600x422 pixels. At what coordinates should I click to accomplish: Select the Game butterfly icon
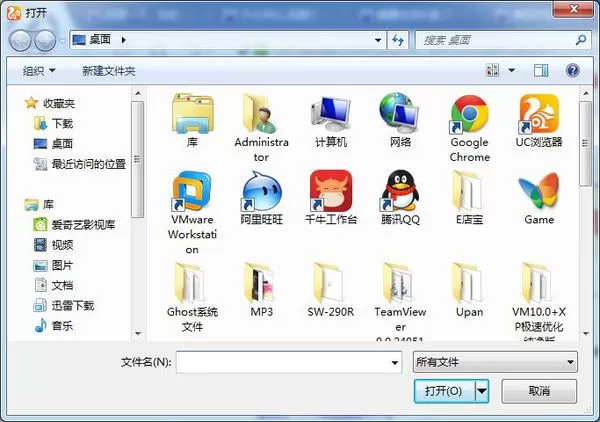[x=539, y=191]
